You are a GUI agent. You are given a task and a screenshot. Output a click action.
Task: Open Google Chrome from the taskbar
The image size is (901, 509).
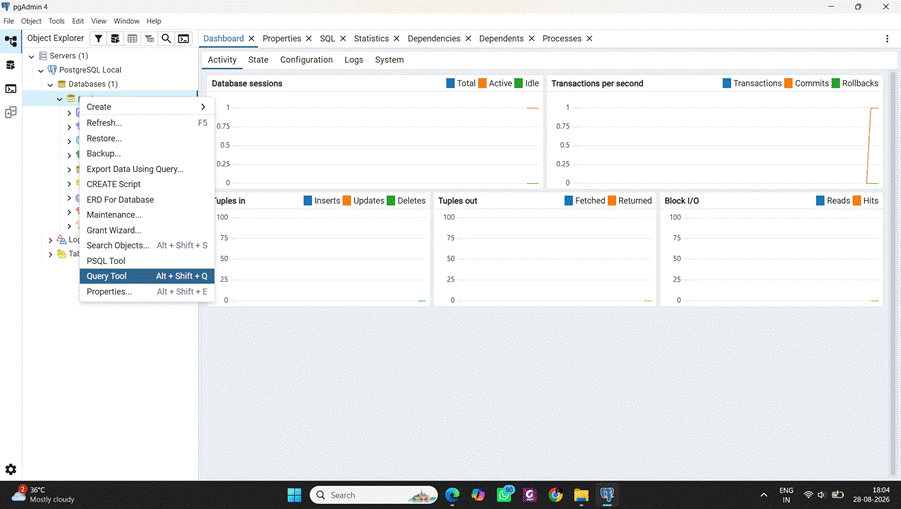click(556, 495)
